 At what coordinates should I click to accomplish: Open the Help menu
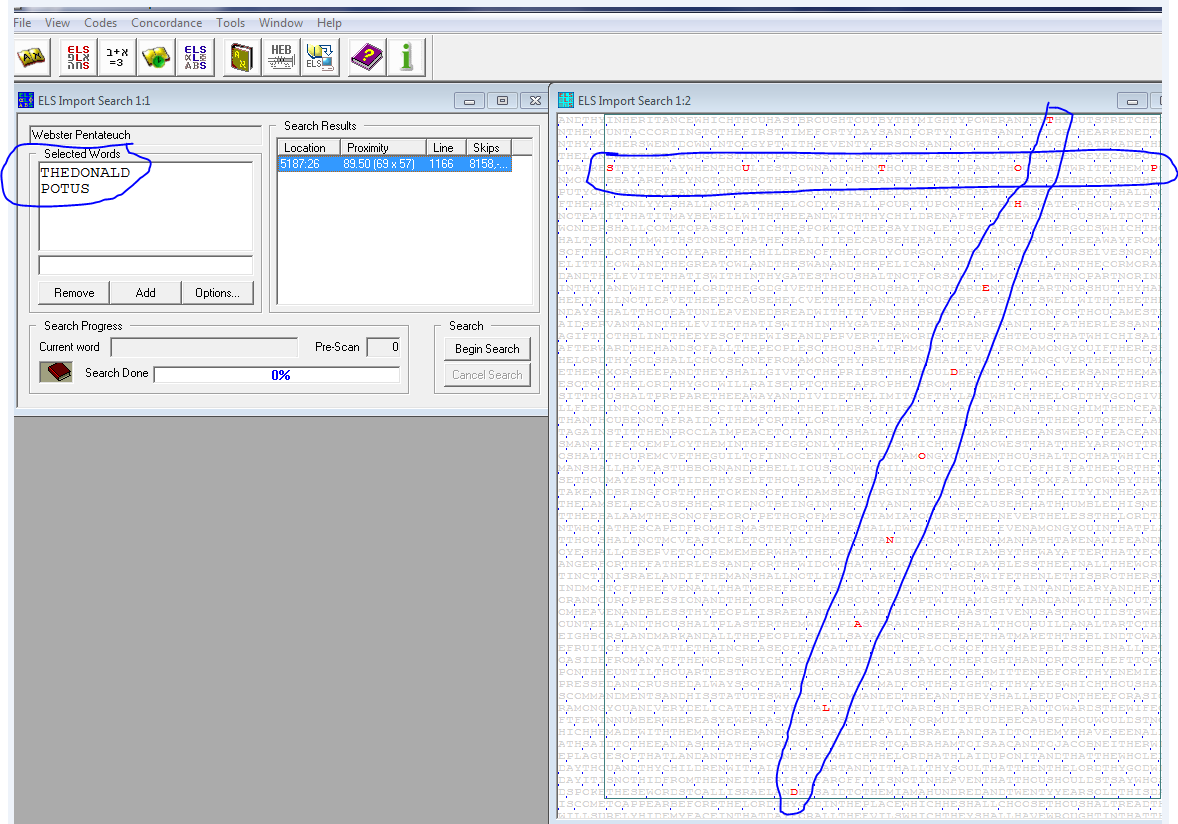coord(329,23)
